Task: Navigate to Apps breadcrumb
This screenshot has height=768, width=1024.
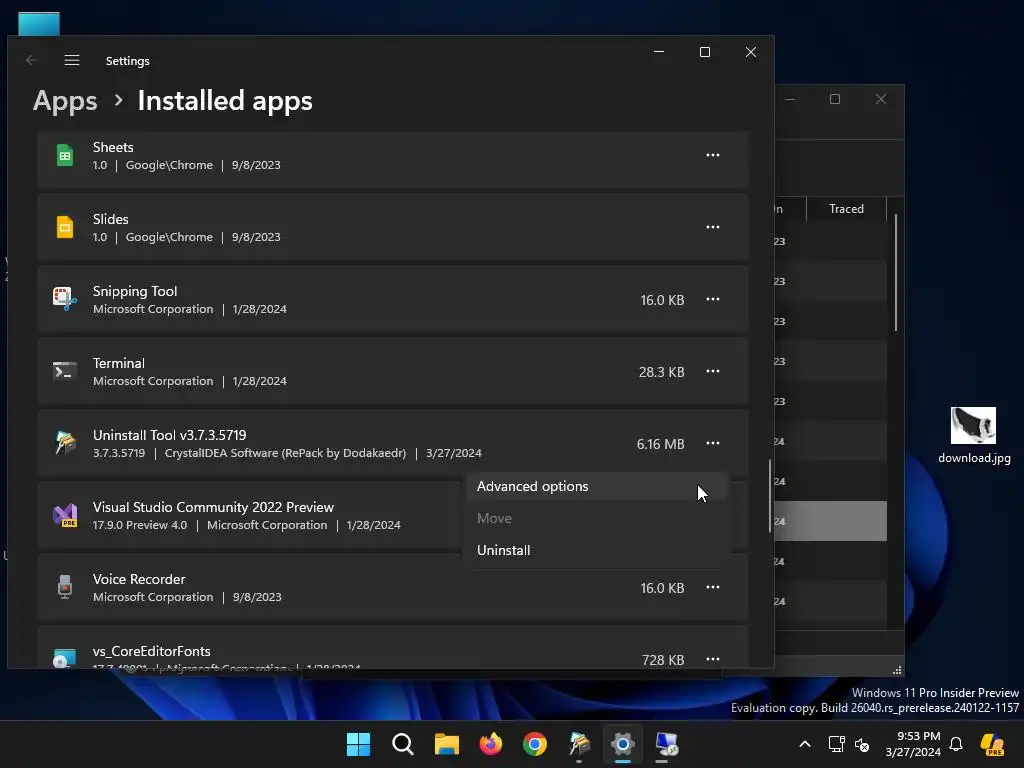Action: 65,101
